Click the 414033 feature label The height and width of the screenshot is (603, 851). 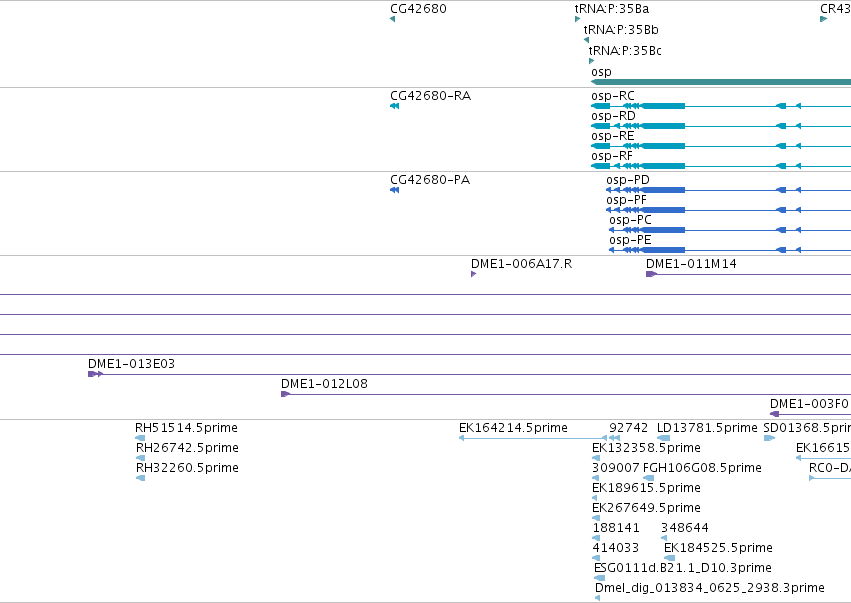(x=615, y=549)
